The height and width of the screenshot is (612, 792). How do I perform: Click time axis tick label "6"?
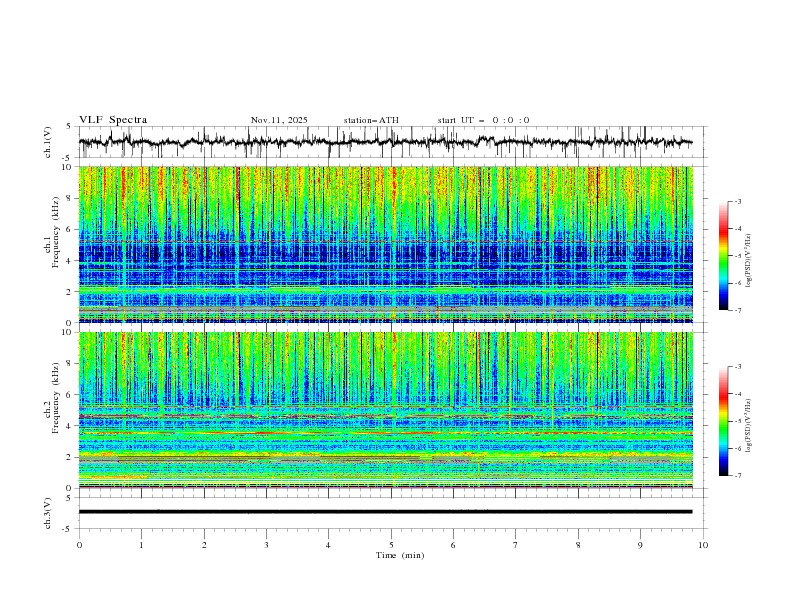pos(453,545)
